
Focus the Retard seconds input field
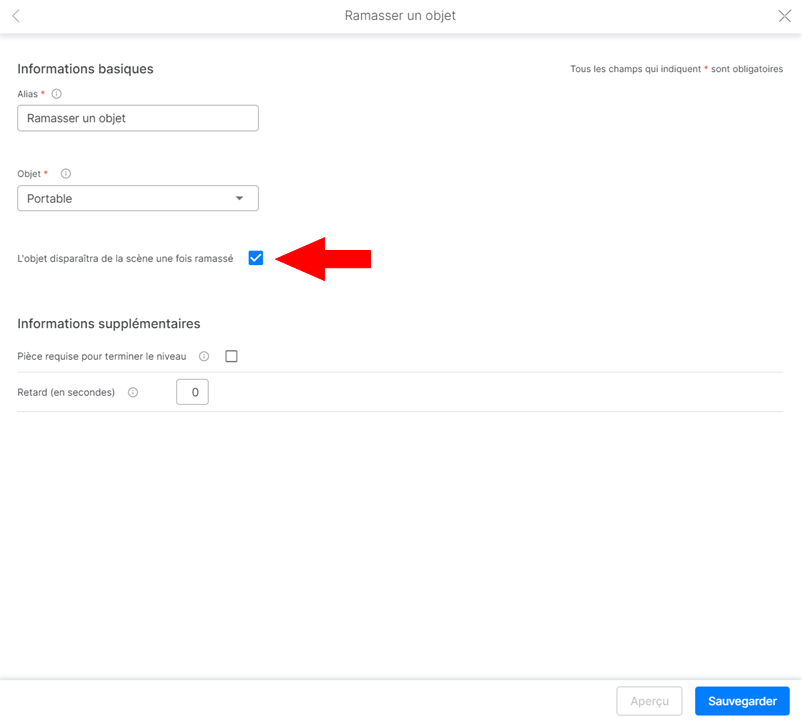click(192, 392)
